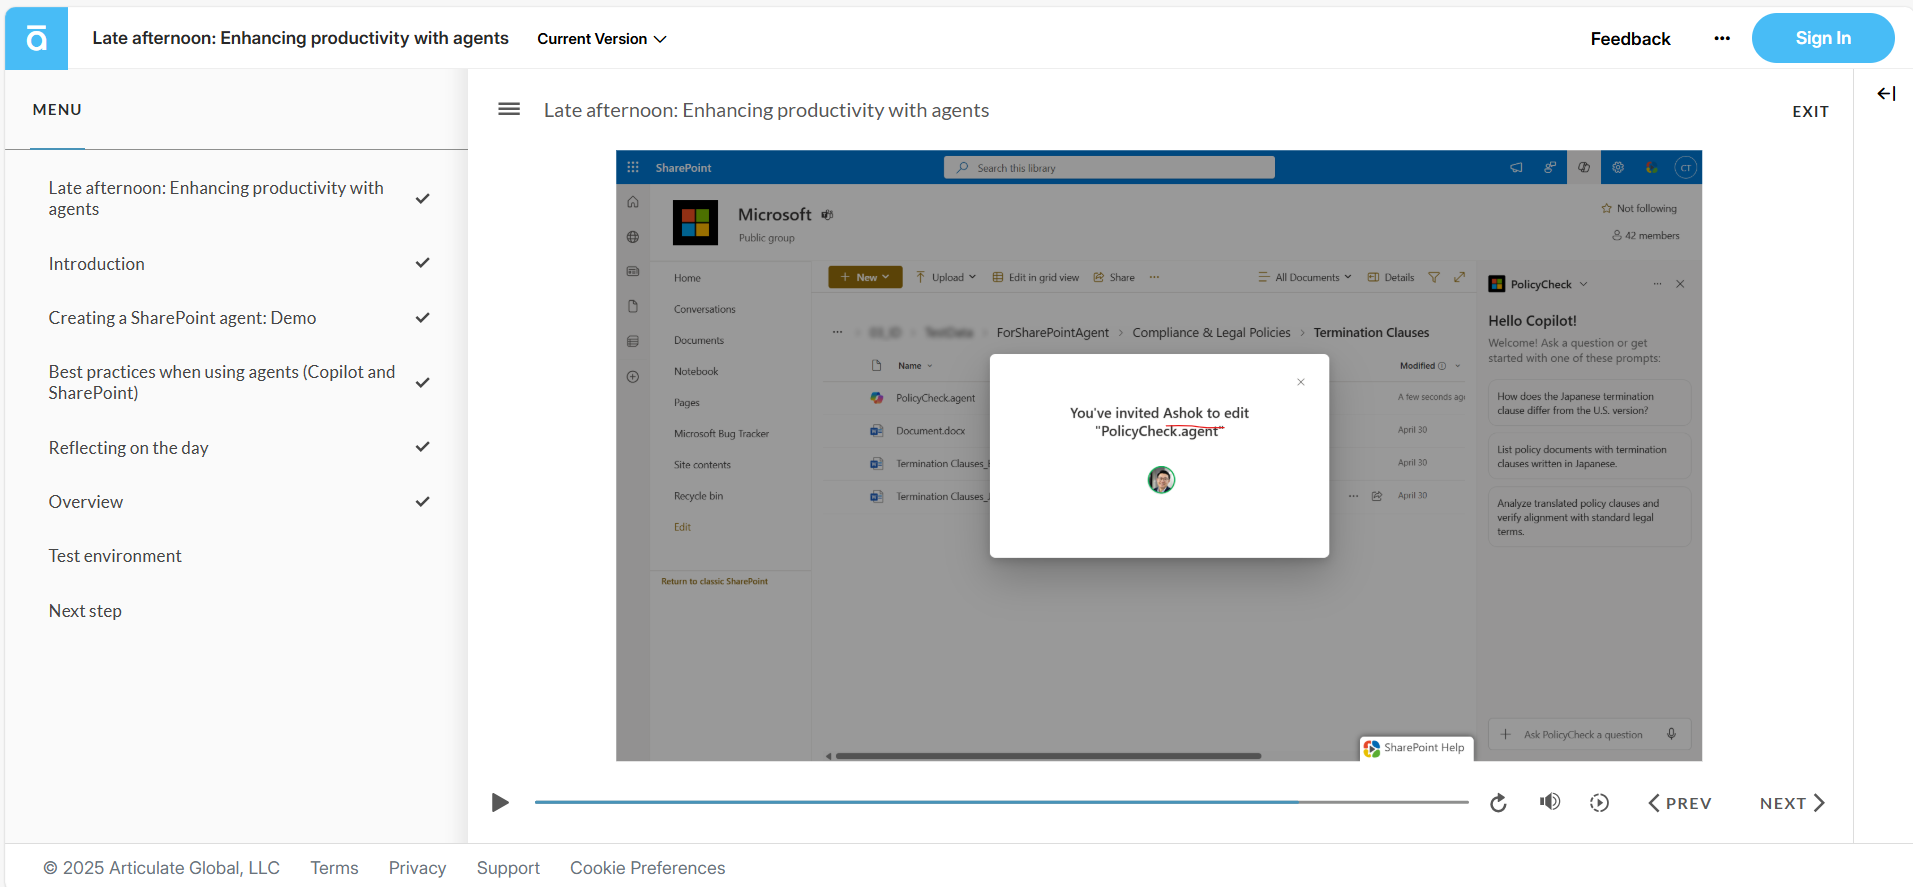Image resolution: width=1913 pixels, height=887 pixels.
Task: Click Return to classic SharePoint
Action: (714, 581)
